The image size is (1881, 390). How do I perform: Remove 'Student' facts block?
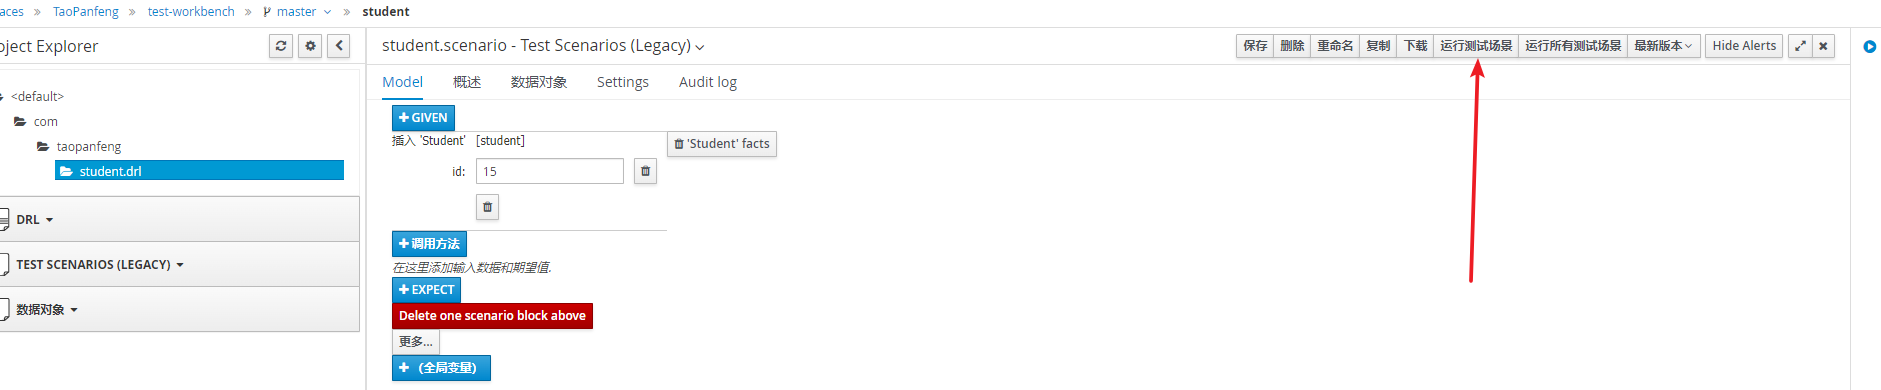(x=722, y=144)
